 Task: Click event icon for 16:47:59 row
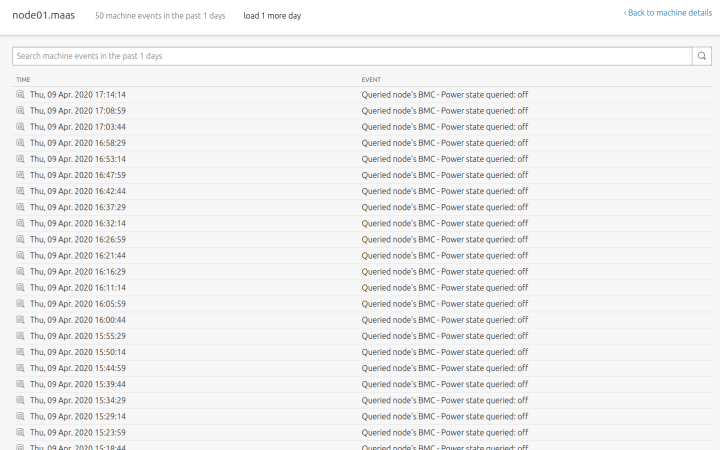(20, 175)
